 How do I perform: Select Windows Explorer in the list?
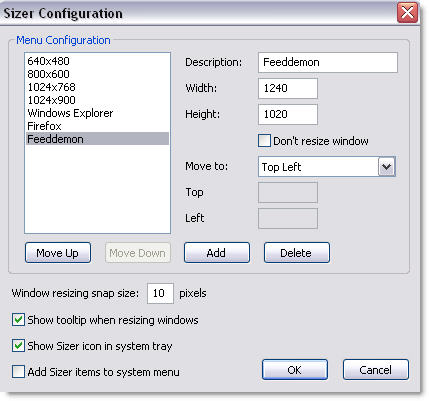pyautogui.click(x=97, y=113)
